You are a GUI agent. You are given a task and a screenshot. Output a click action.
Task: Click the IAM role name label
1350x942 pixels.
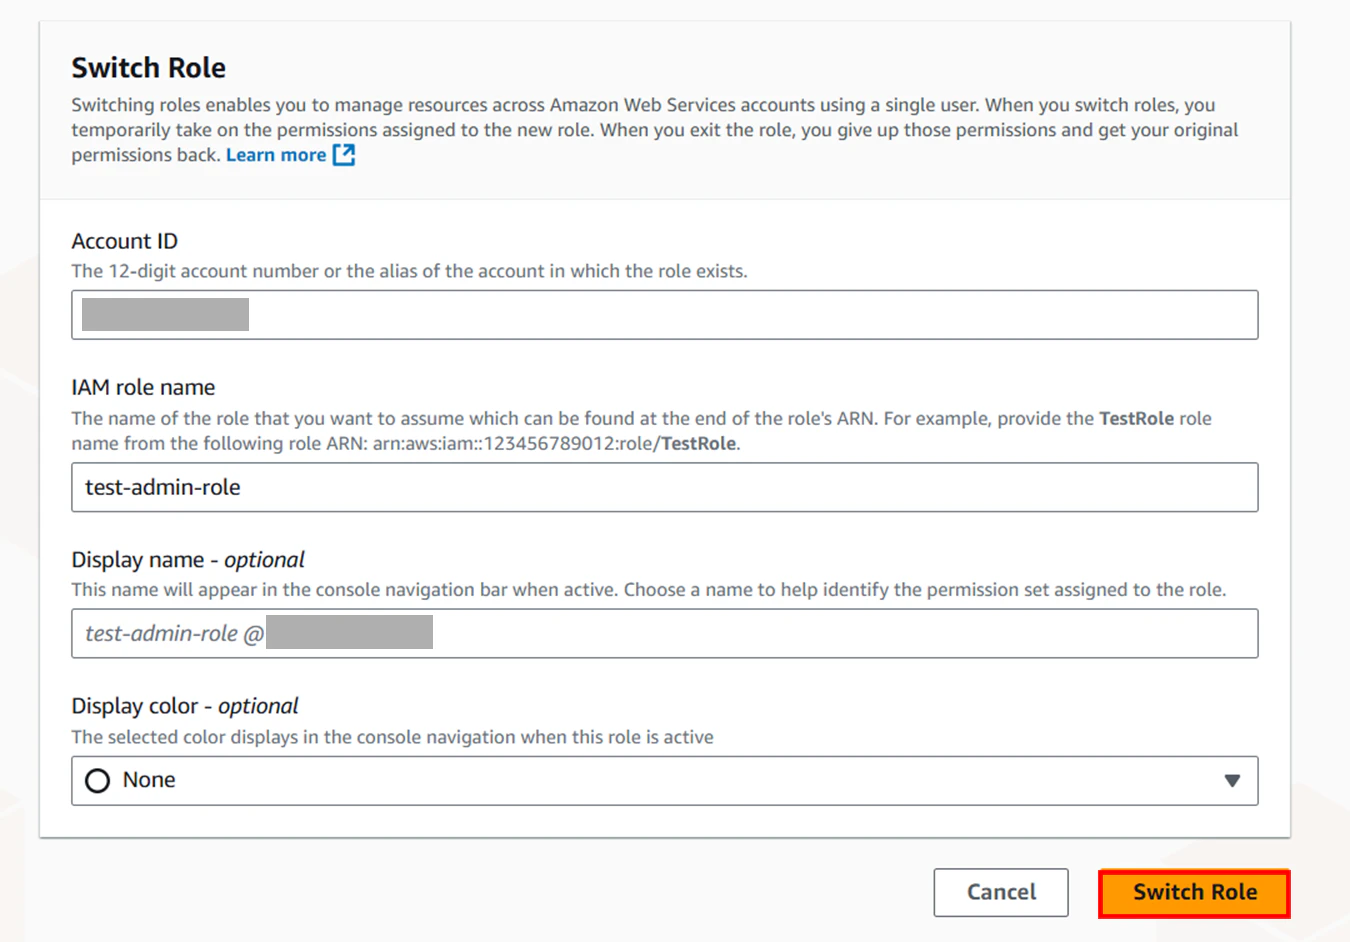point(143,387)
